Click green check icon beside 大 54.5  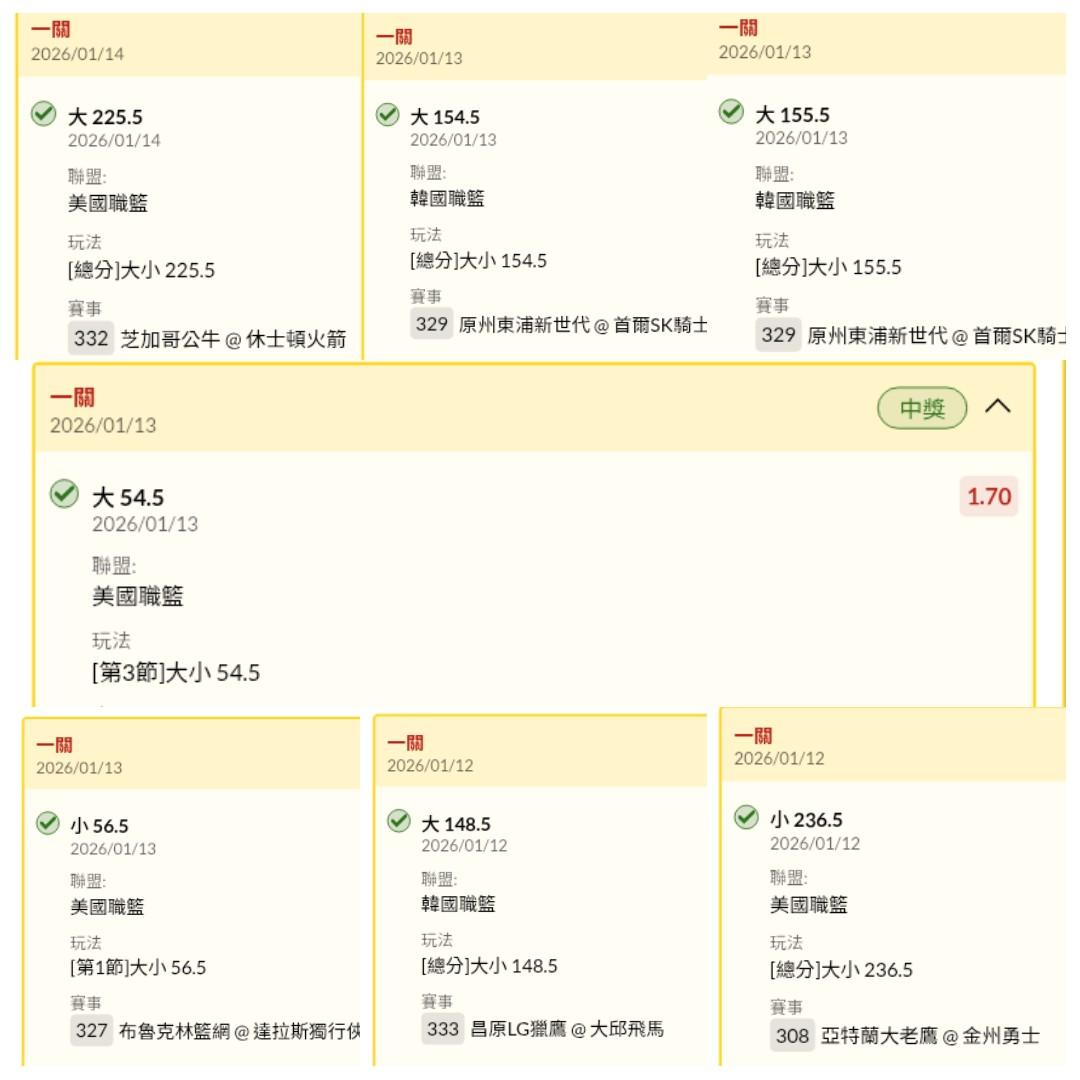65,493
